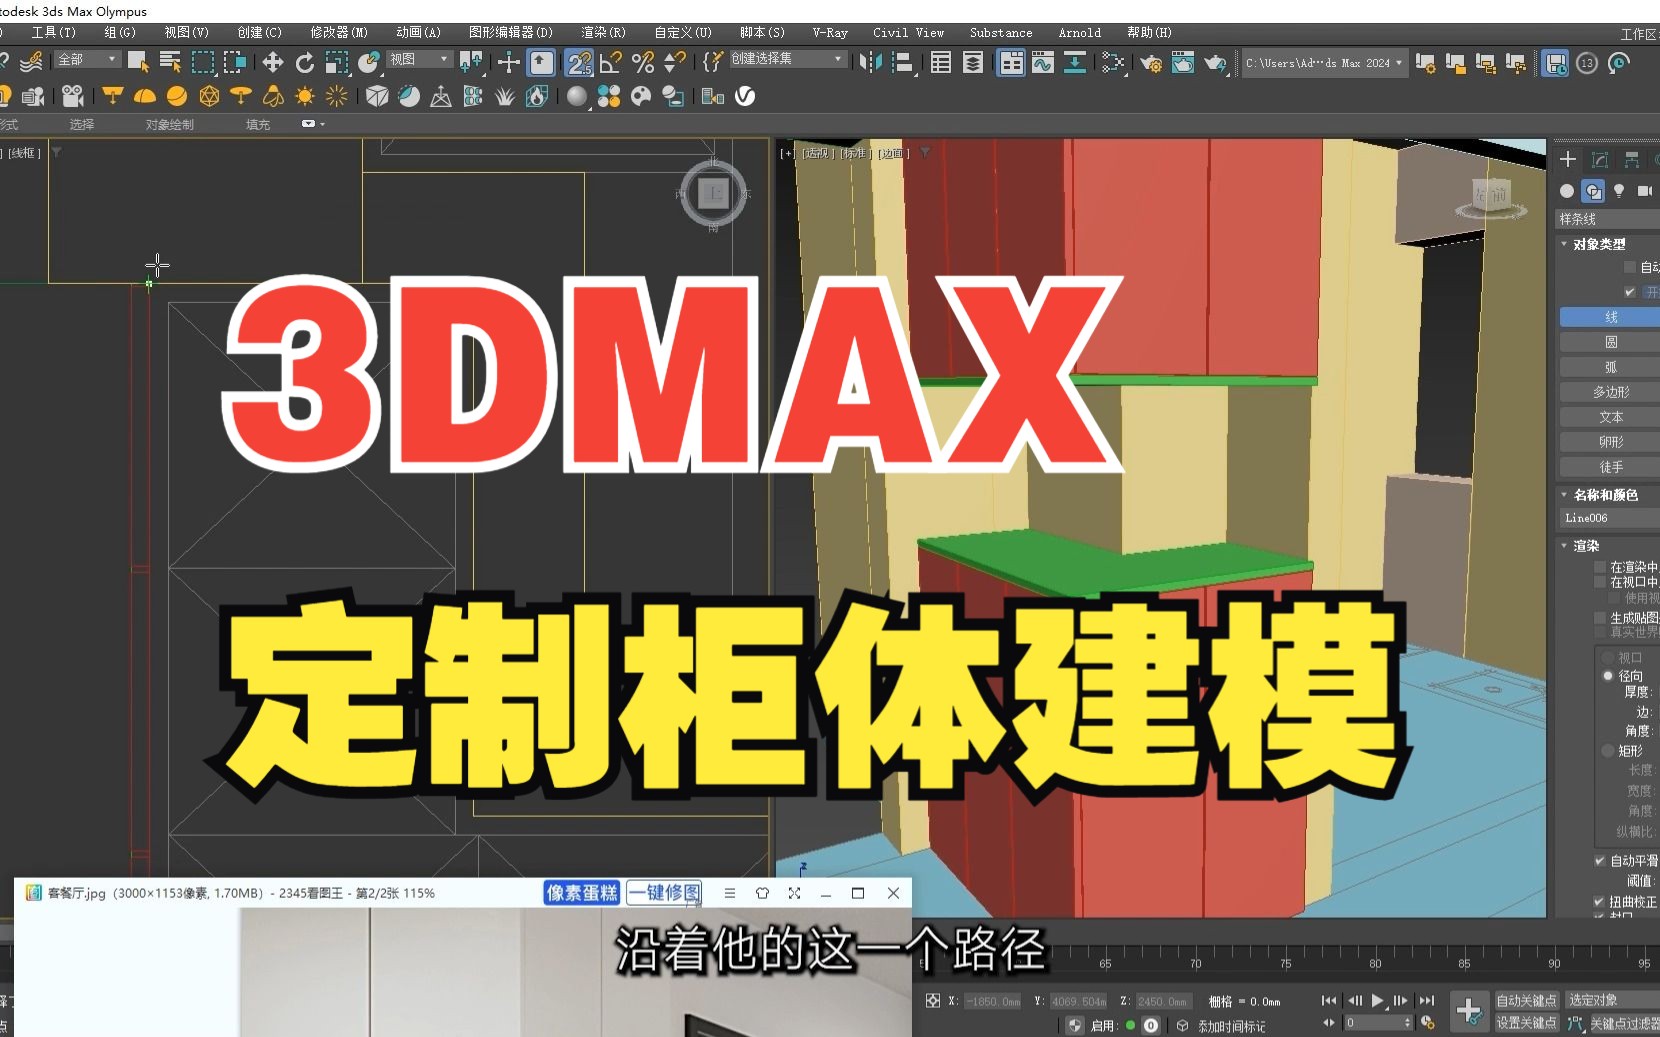The width and height of the screenshot is (1660, 1037).
Task: Toggle the Ribbon display button
Action: point(1011,62)
